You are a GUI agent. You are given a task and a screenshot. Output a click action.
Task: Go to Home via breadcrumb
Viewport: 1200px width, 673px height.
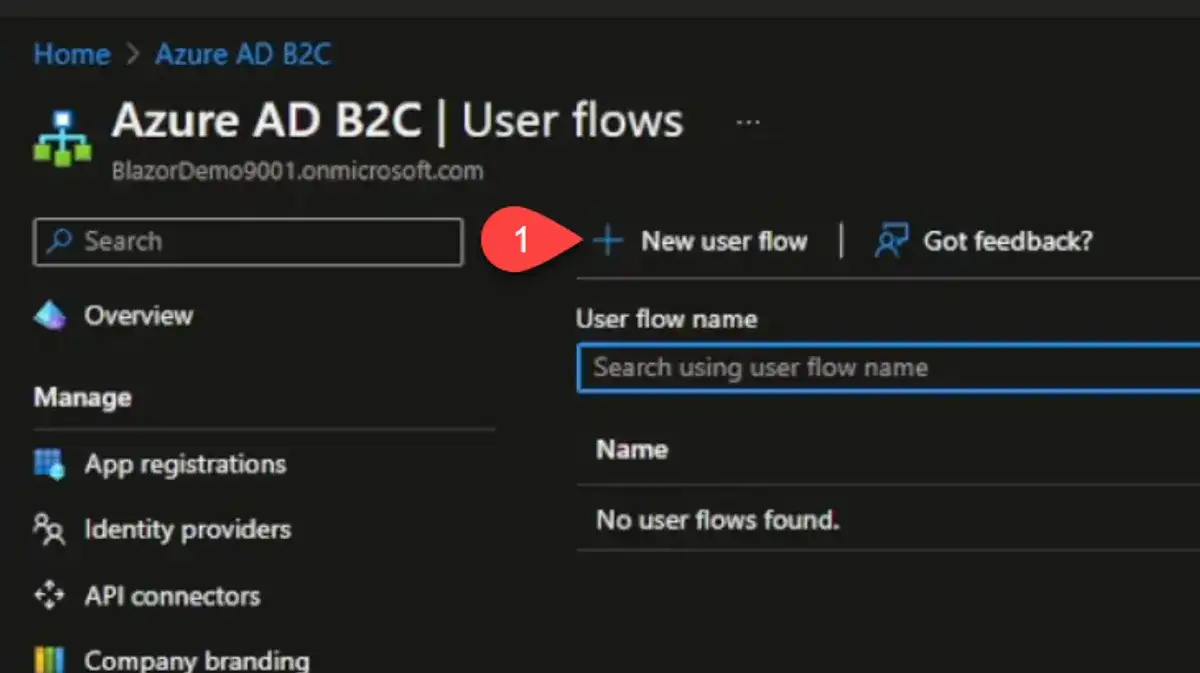(x=71, y=53)
